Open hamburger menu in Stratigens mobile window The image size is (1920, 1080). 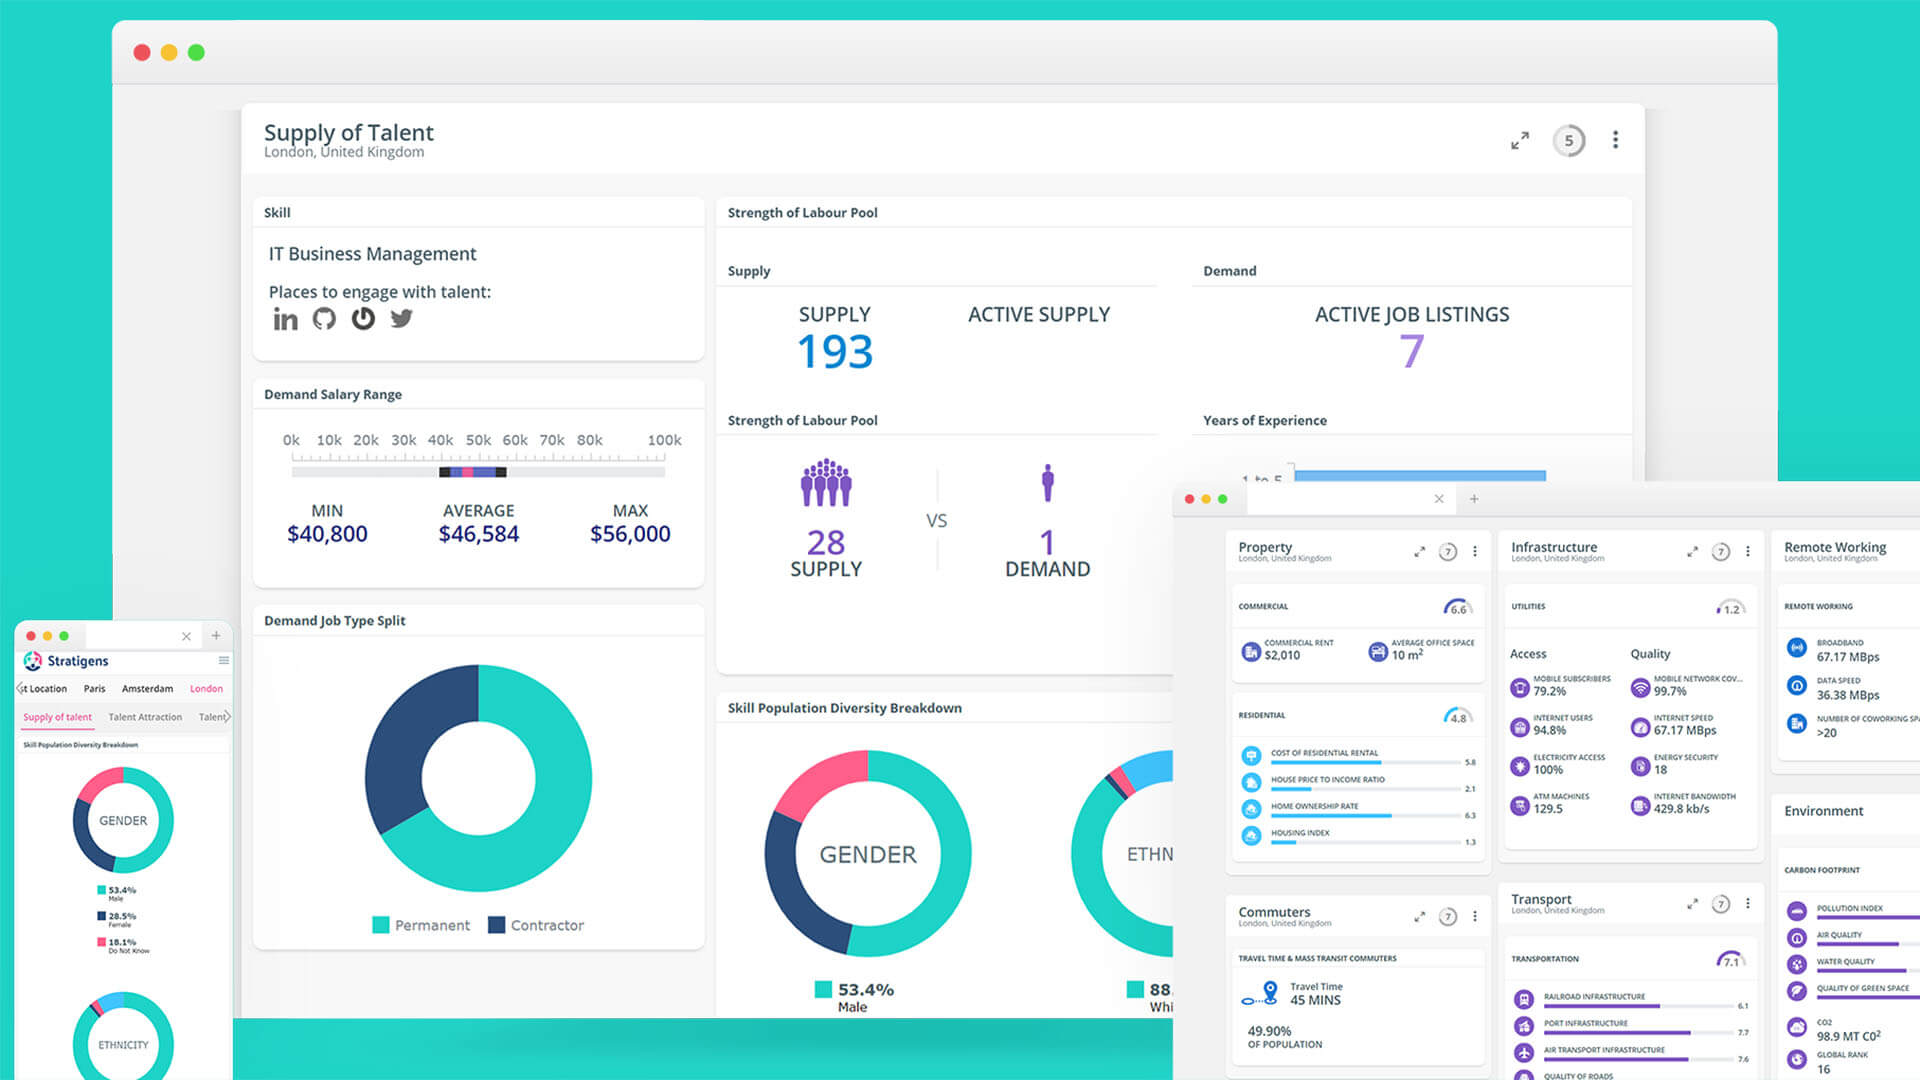[224, 661]
